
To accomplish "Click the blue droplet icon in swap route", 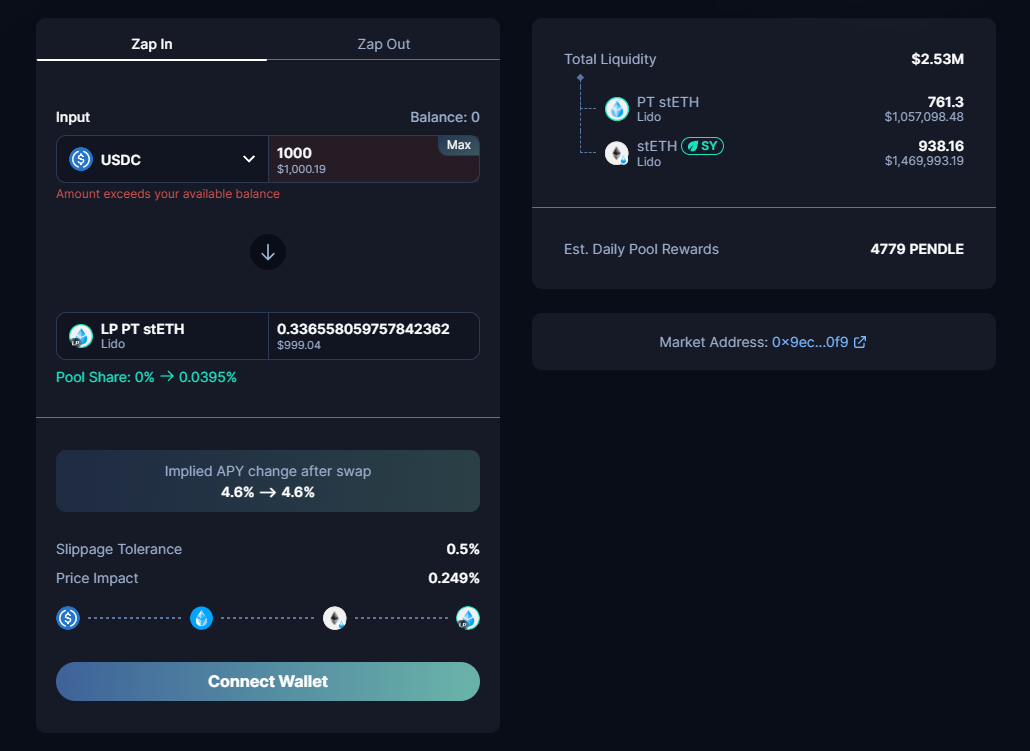I will coord(201,618).
